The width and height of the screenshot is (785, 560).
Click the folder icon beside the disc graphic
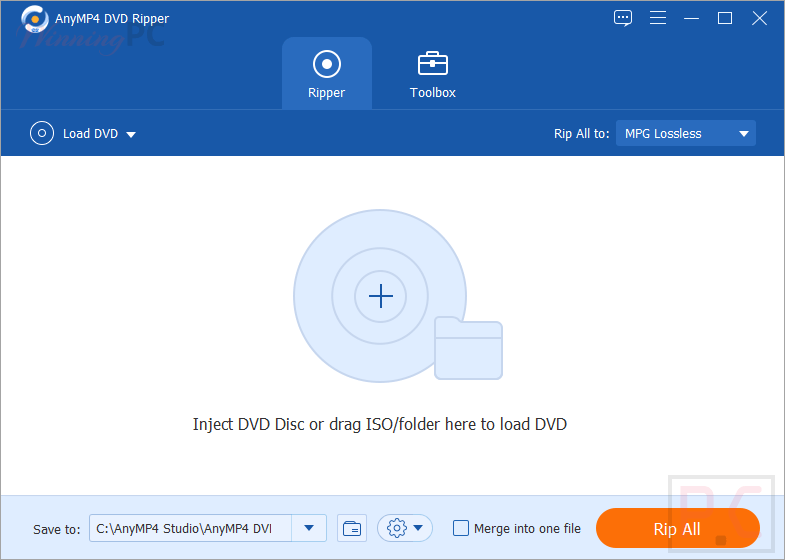468,348
